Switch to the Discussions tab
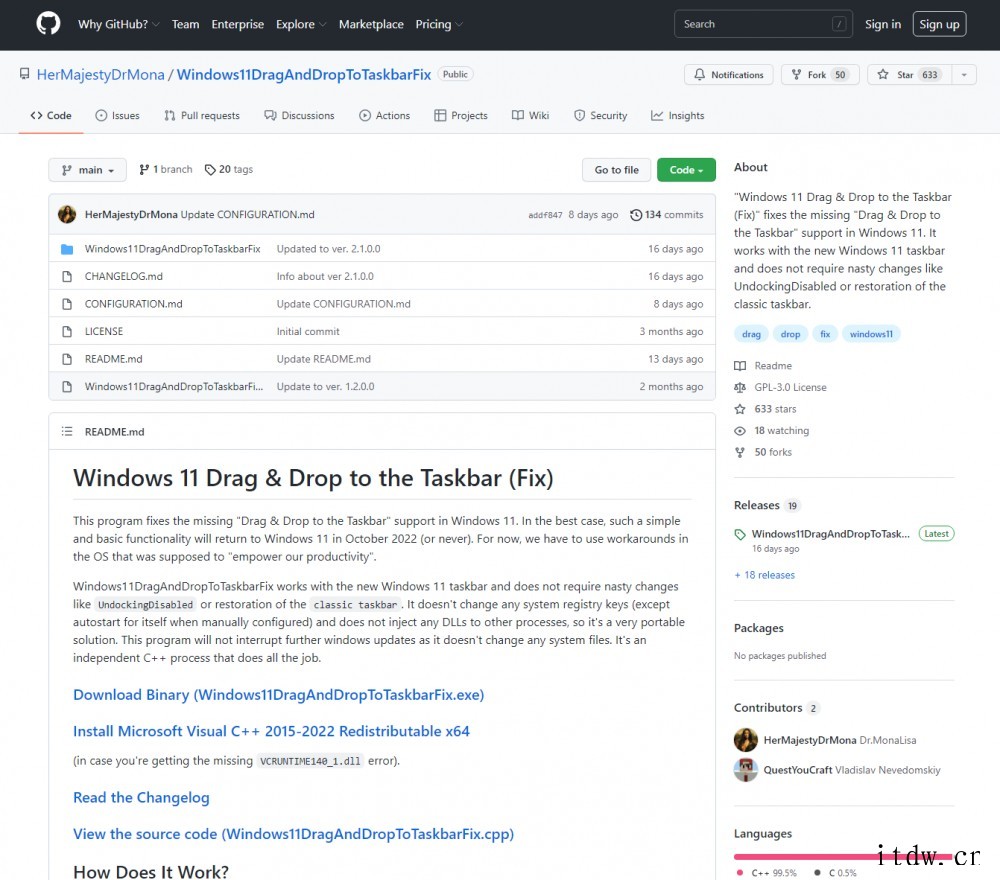 point(299,115)
